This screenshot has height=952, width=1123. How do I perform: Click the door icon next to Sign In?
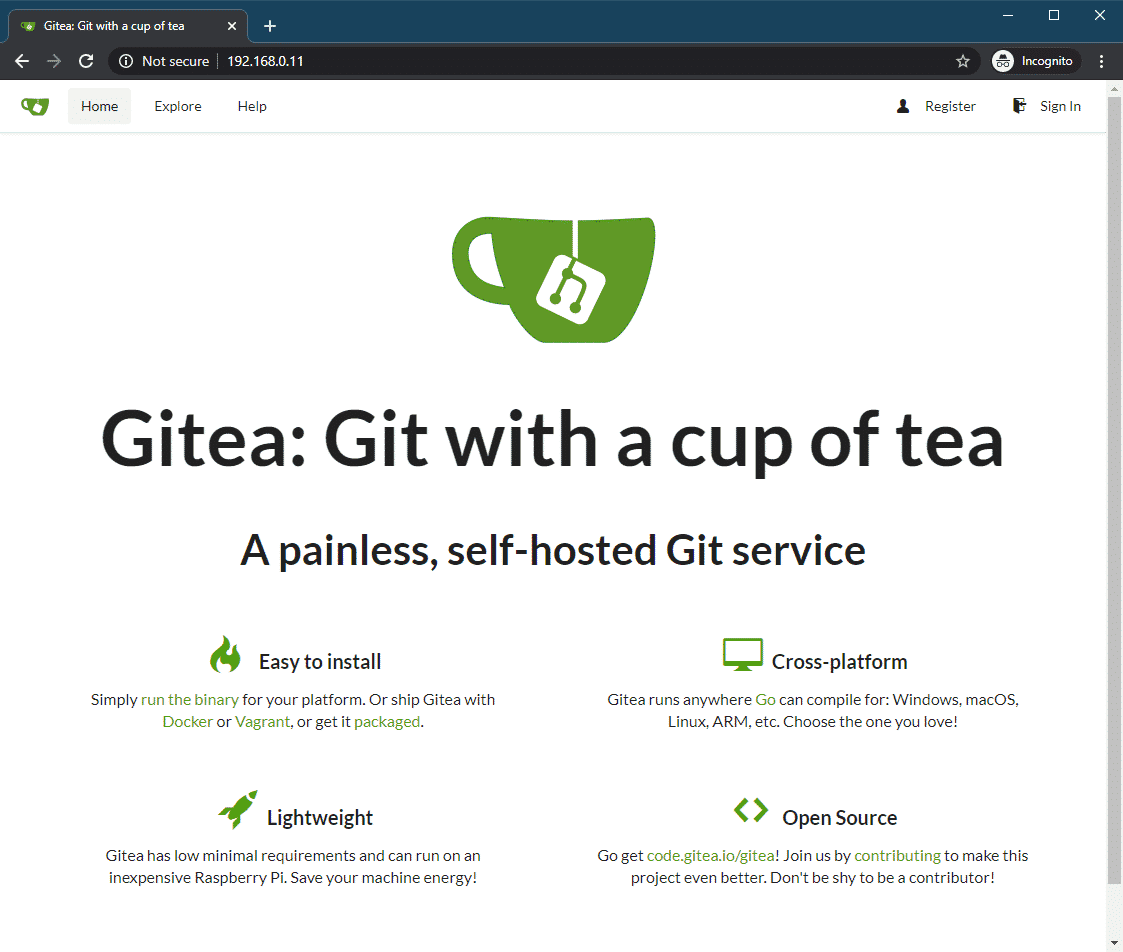1019,105
